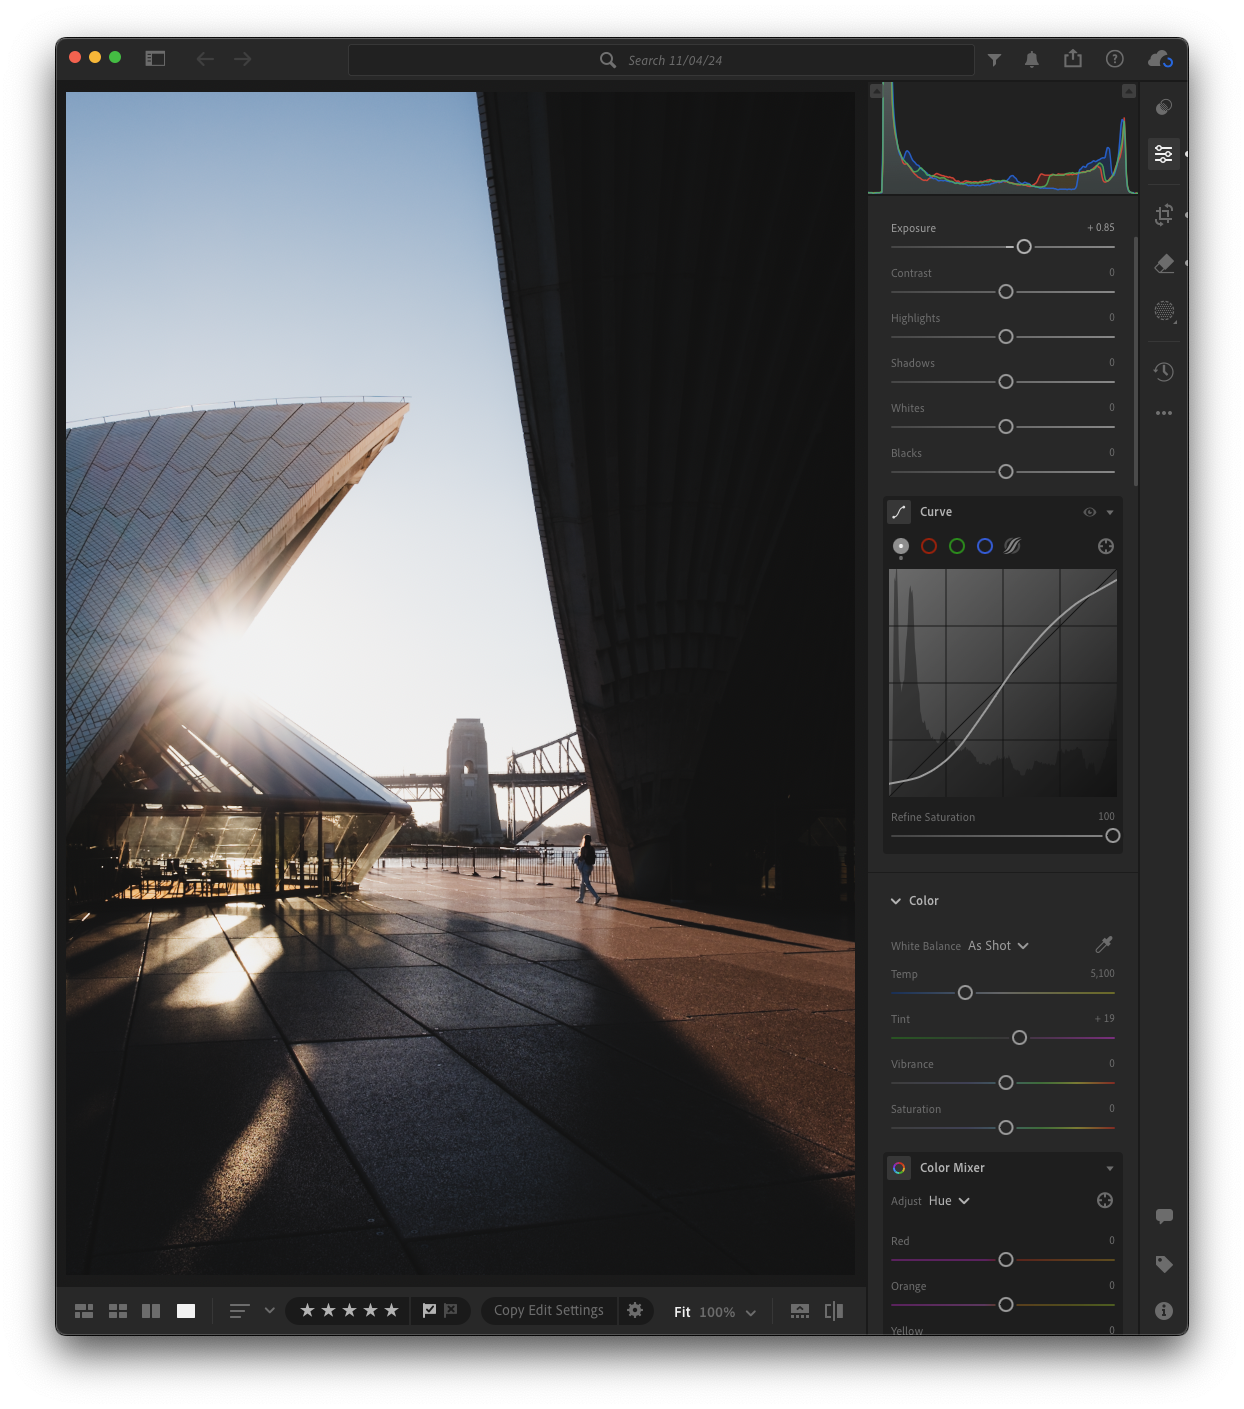Show the filmstrip icon
The image size is (1244, 1409).
pos(800,1311)
